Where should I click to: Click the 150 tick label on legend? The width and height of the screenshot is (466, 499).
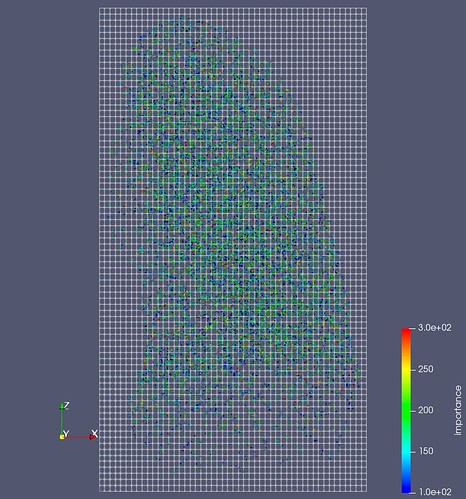[426, 451]
